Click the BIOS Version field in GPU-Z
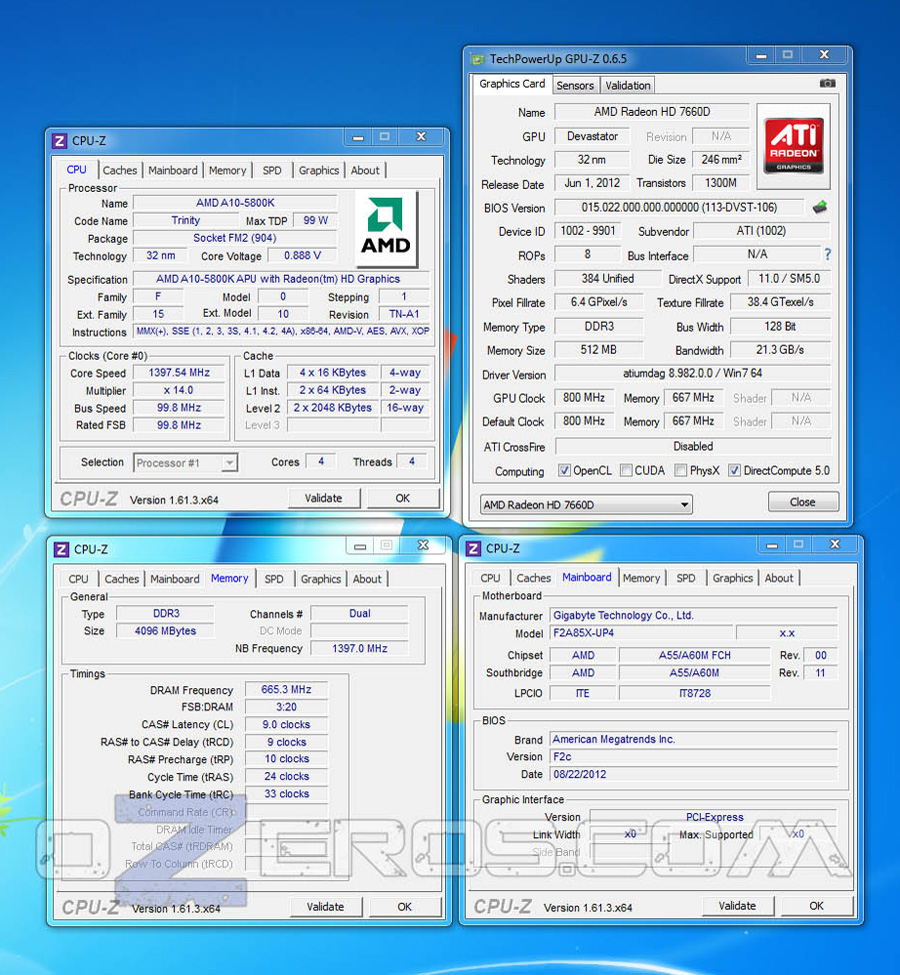This screenshot has height=975, width=900. coord(679,208)
